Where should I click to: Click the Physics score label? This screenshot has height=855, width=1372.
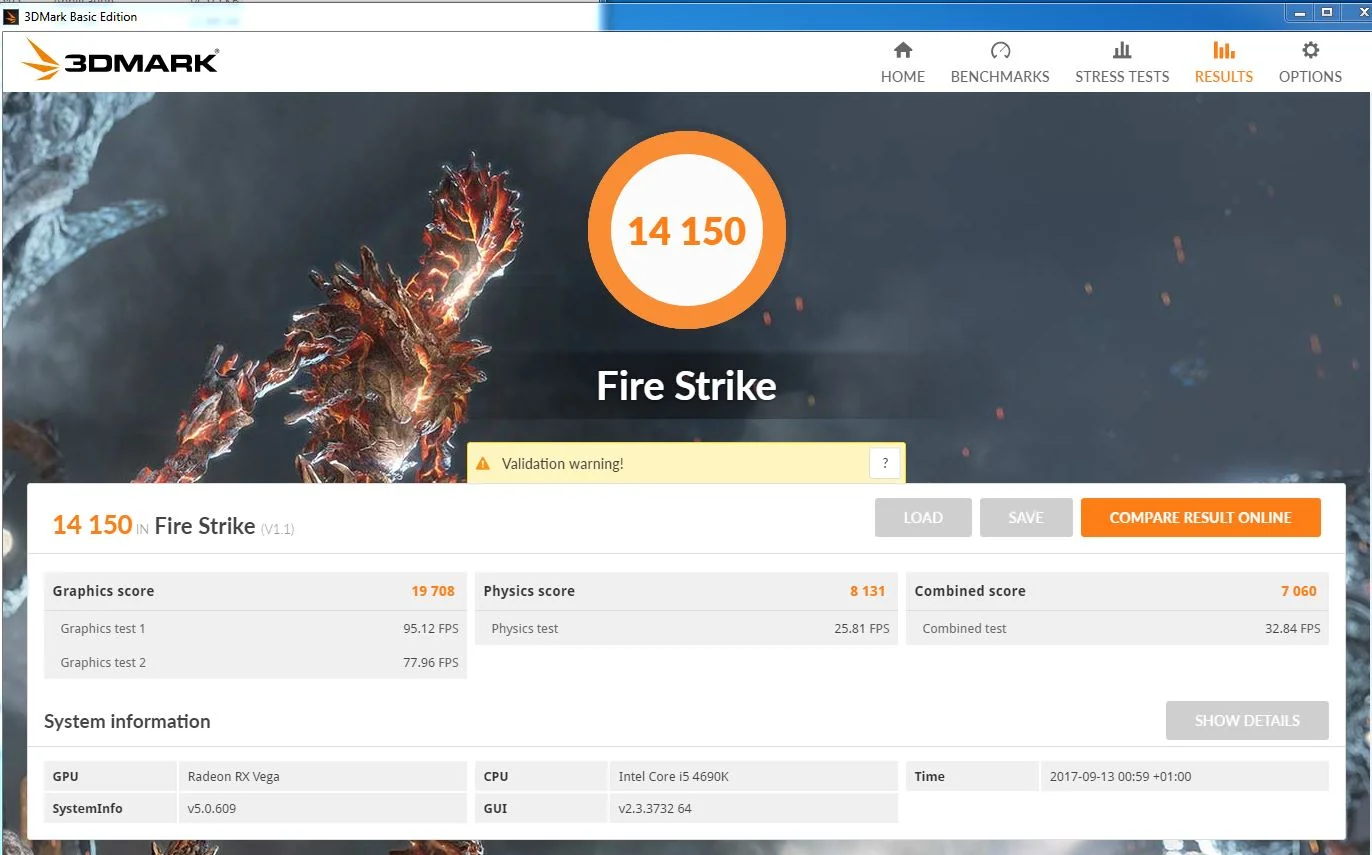click(x=529, y=591)
